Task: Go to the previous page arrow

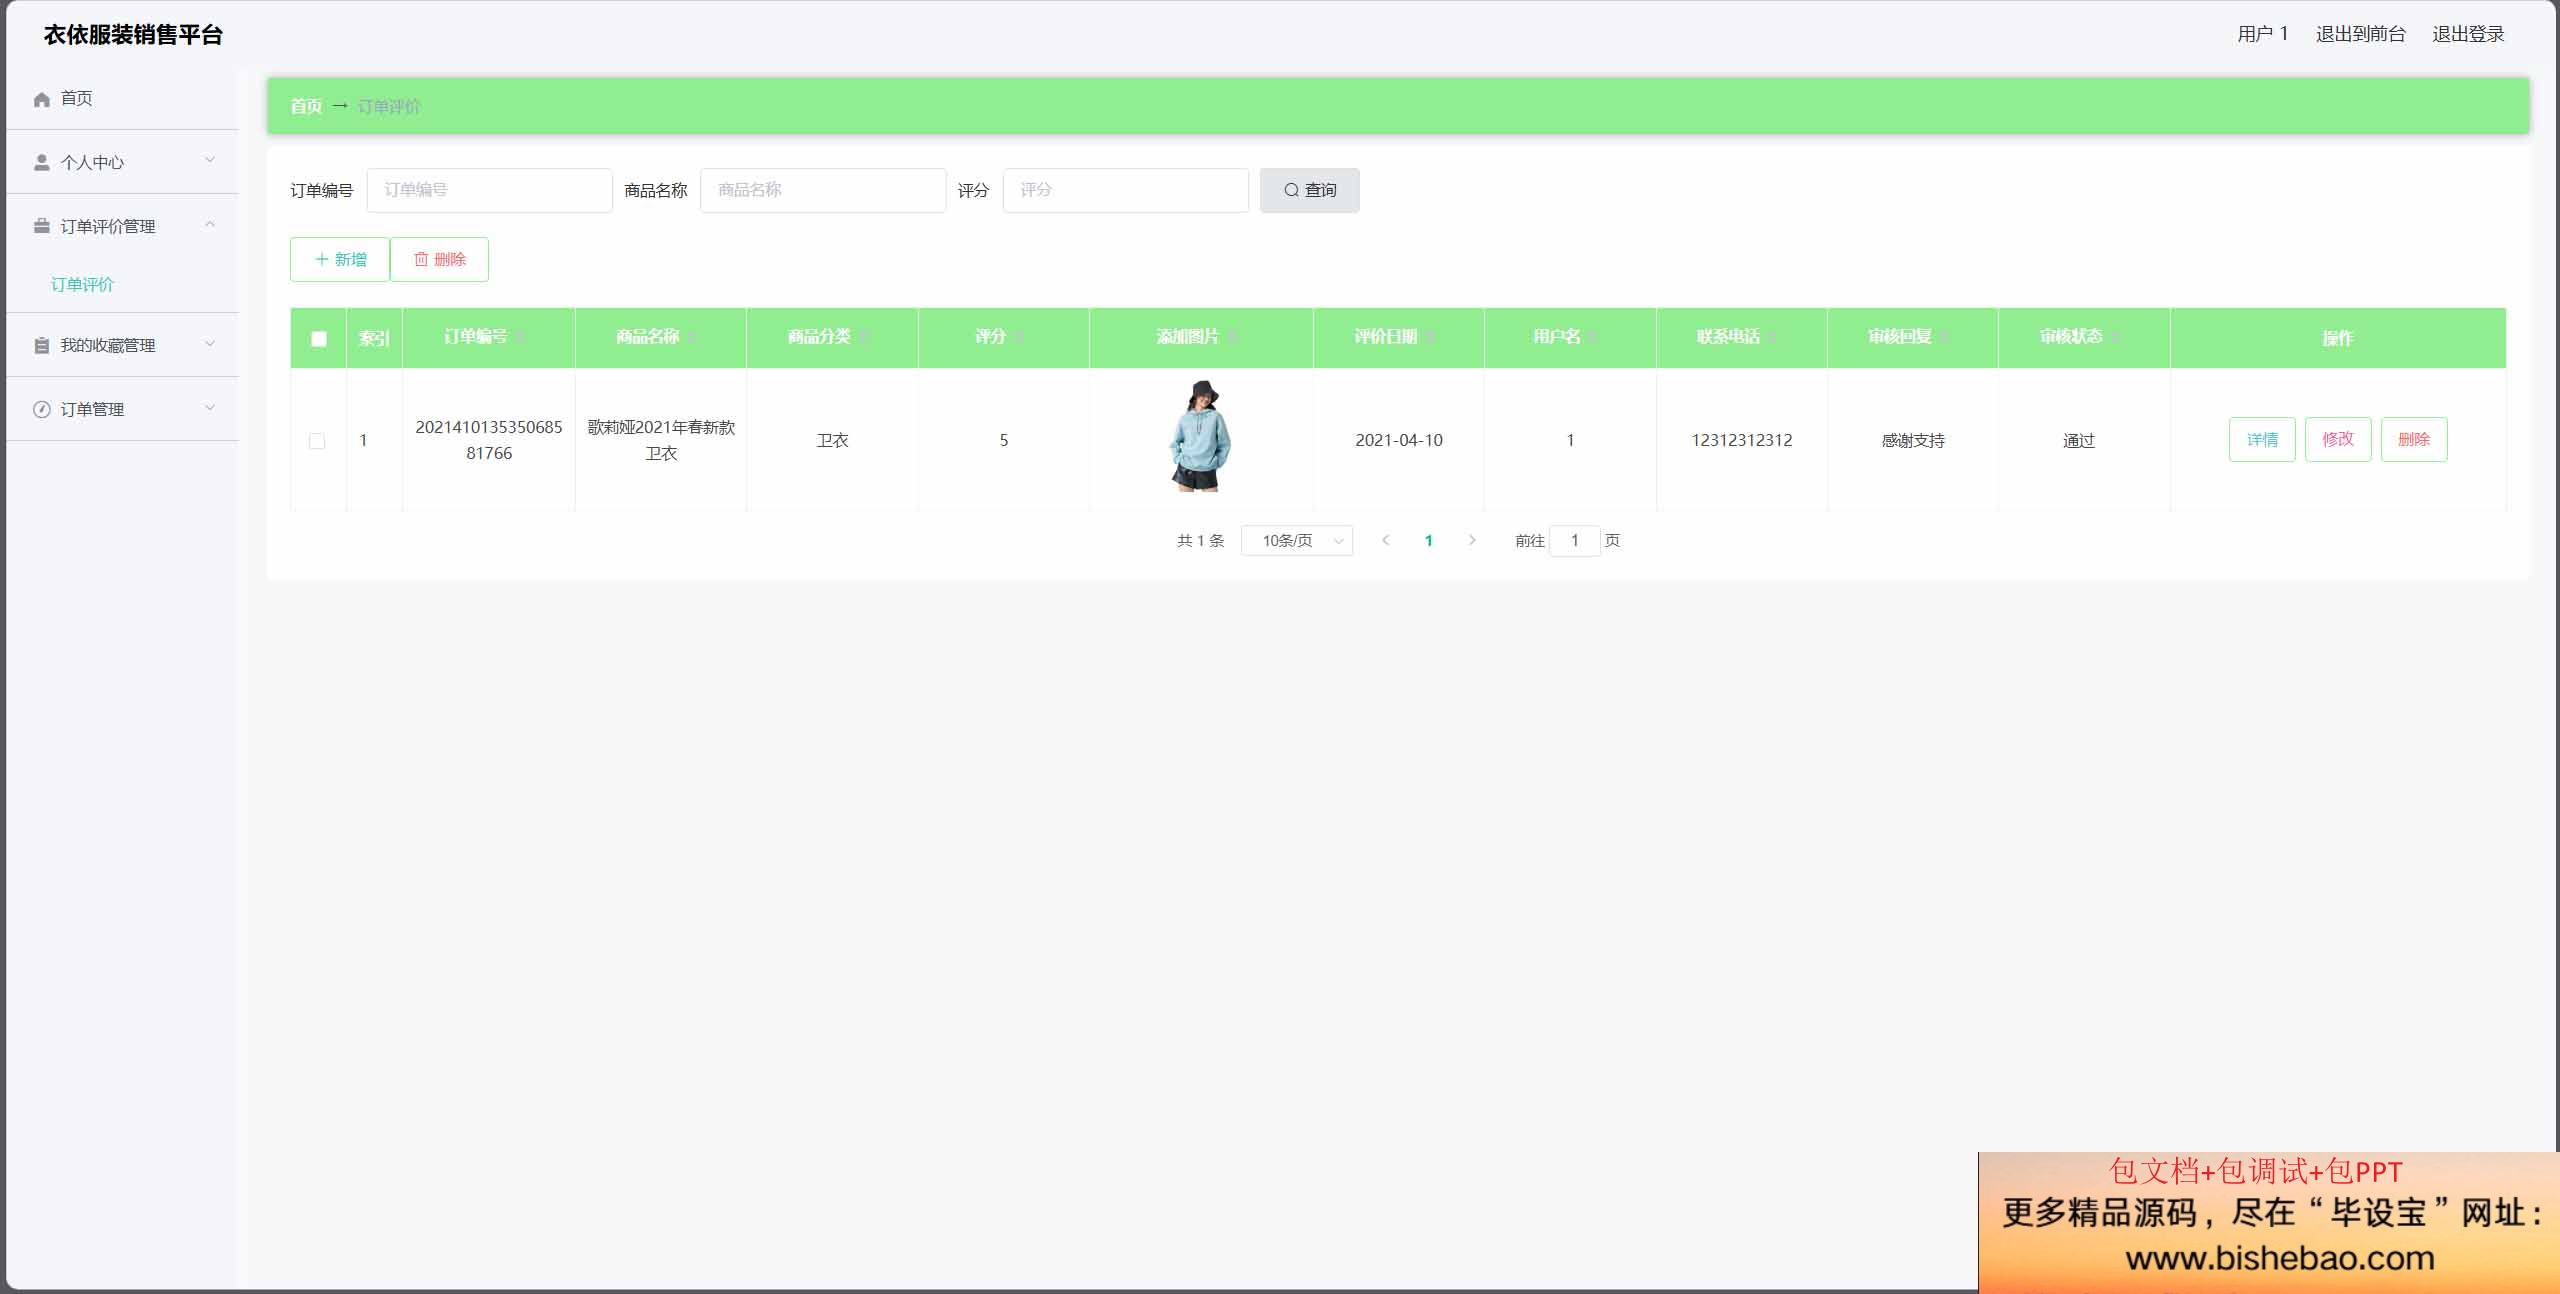Action: tap(1385, 540)
